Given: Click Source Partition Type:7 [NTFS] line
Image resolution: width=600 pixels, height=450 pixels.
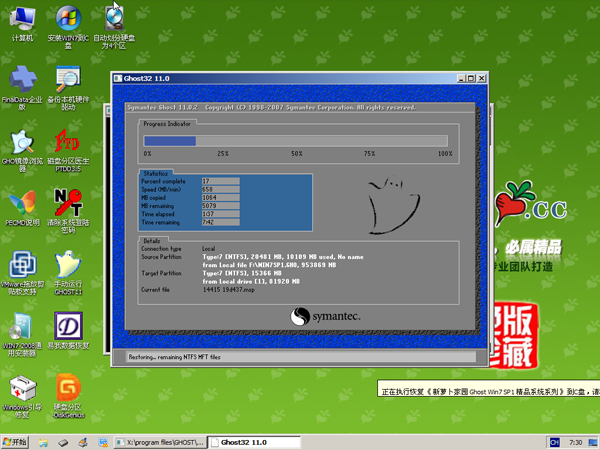Looking at the screenshot, I should [283, 257].
